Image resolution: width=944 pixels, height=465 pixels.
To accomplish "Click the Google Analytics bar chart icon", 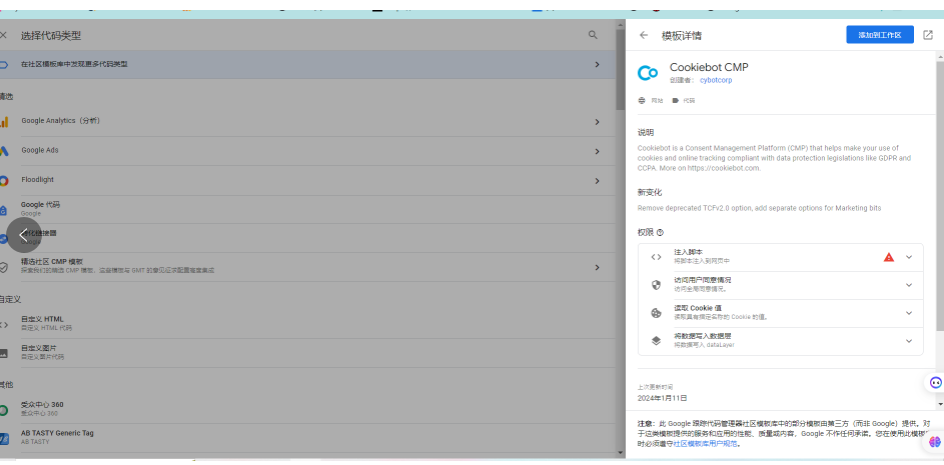I will pyautogui.click(x=4, y=122).
